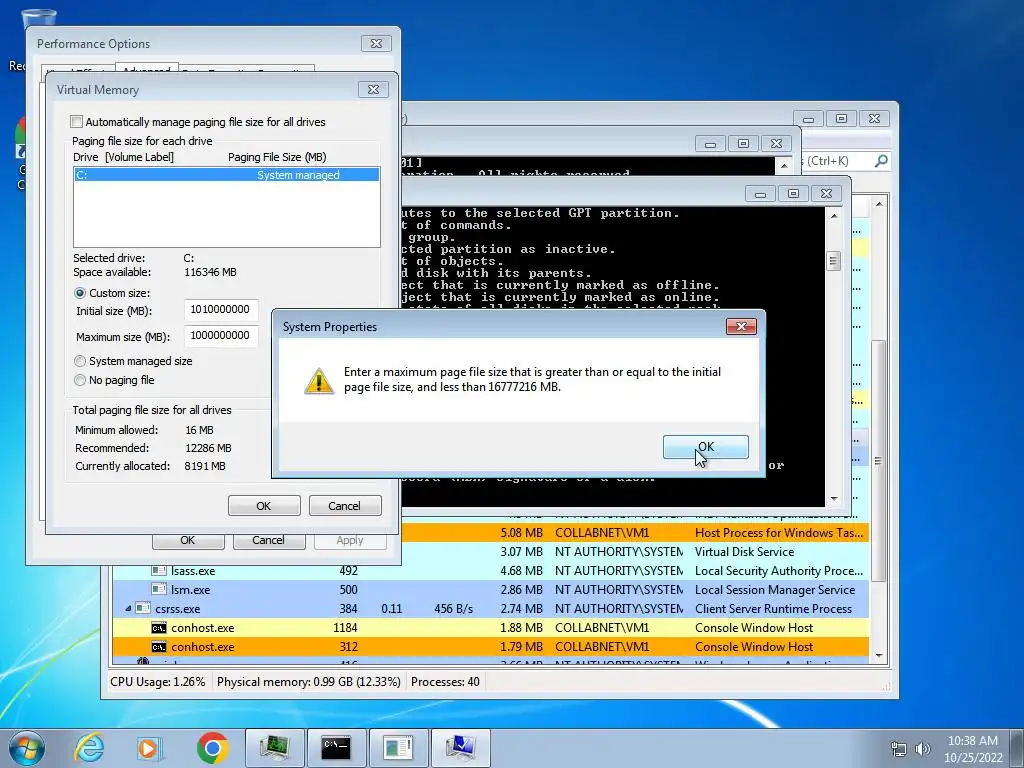Click Local Security Authority Process description

tap(779, 571)
